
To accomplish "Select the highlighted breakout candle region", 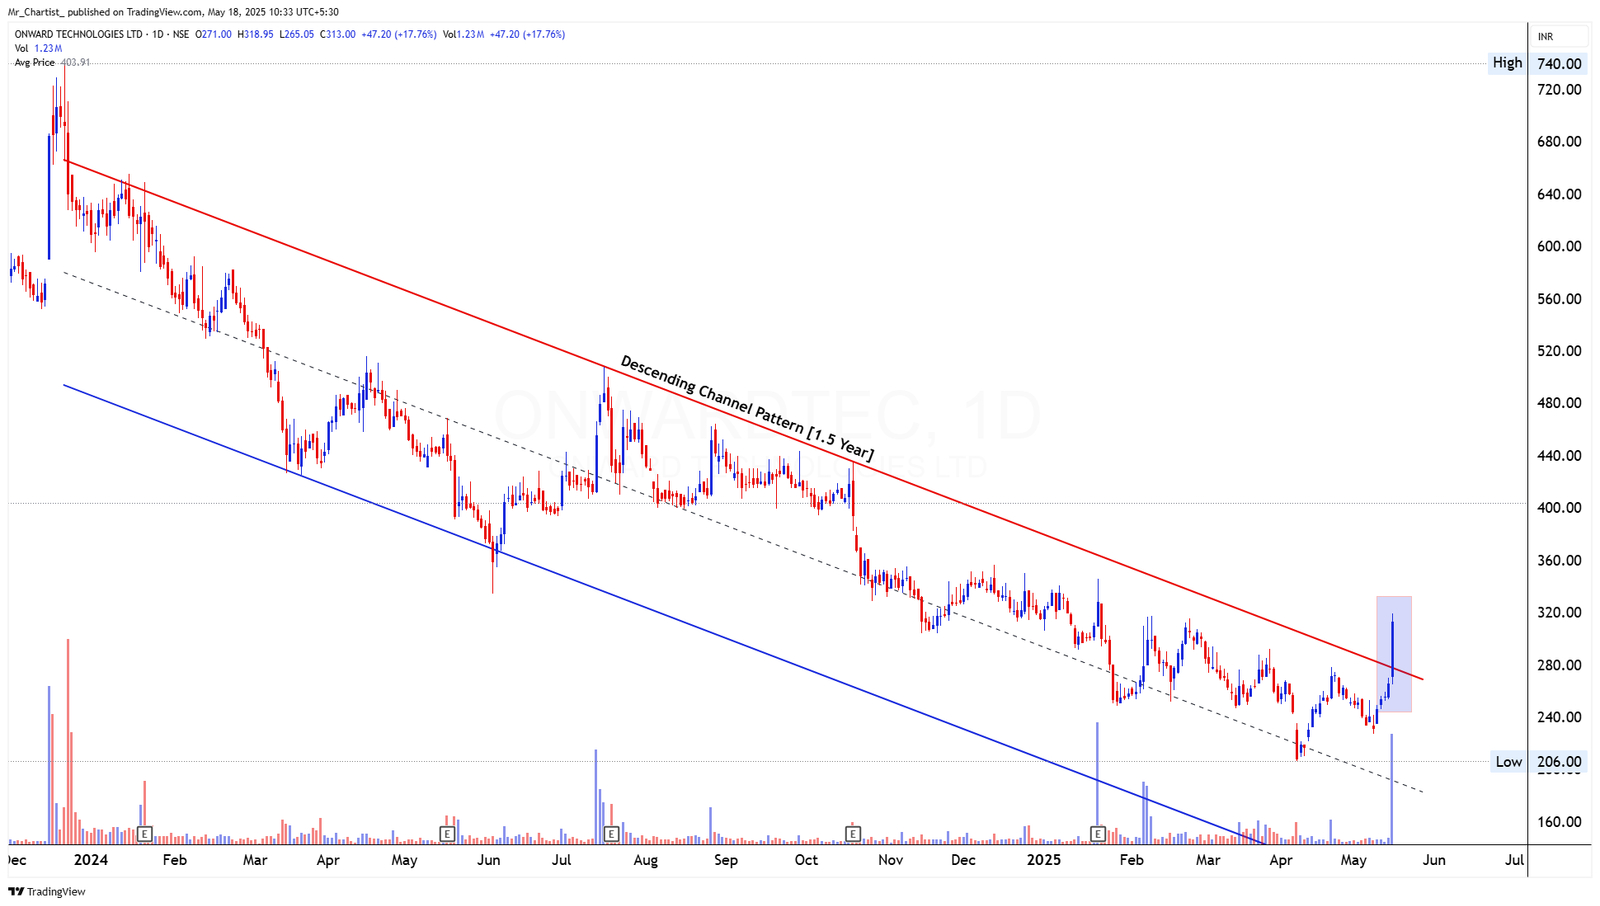I will coord(1394,655).
